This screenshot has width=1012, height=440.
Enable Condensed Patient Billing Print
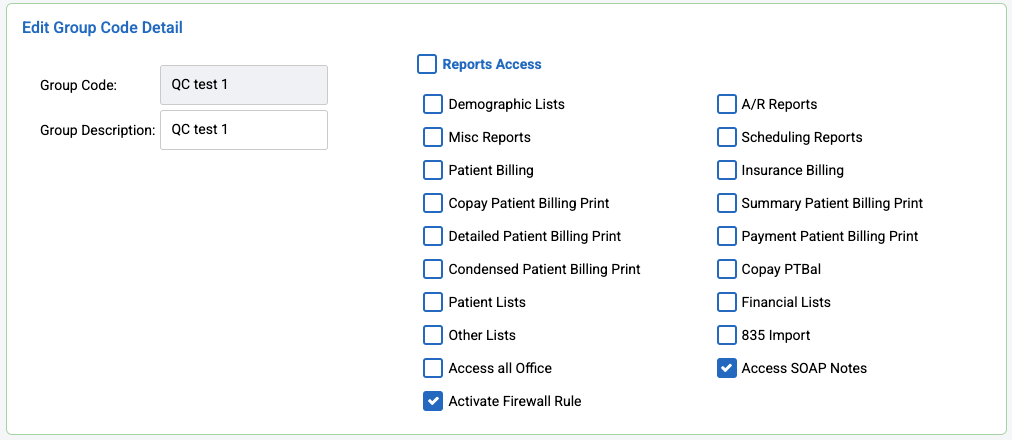click(433, 269)
